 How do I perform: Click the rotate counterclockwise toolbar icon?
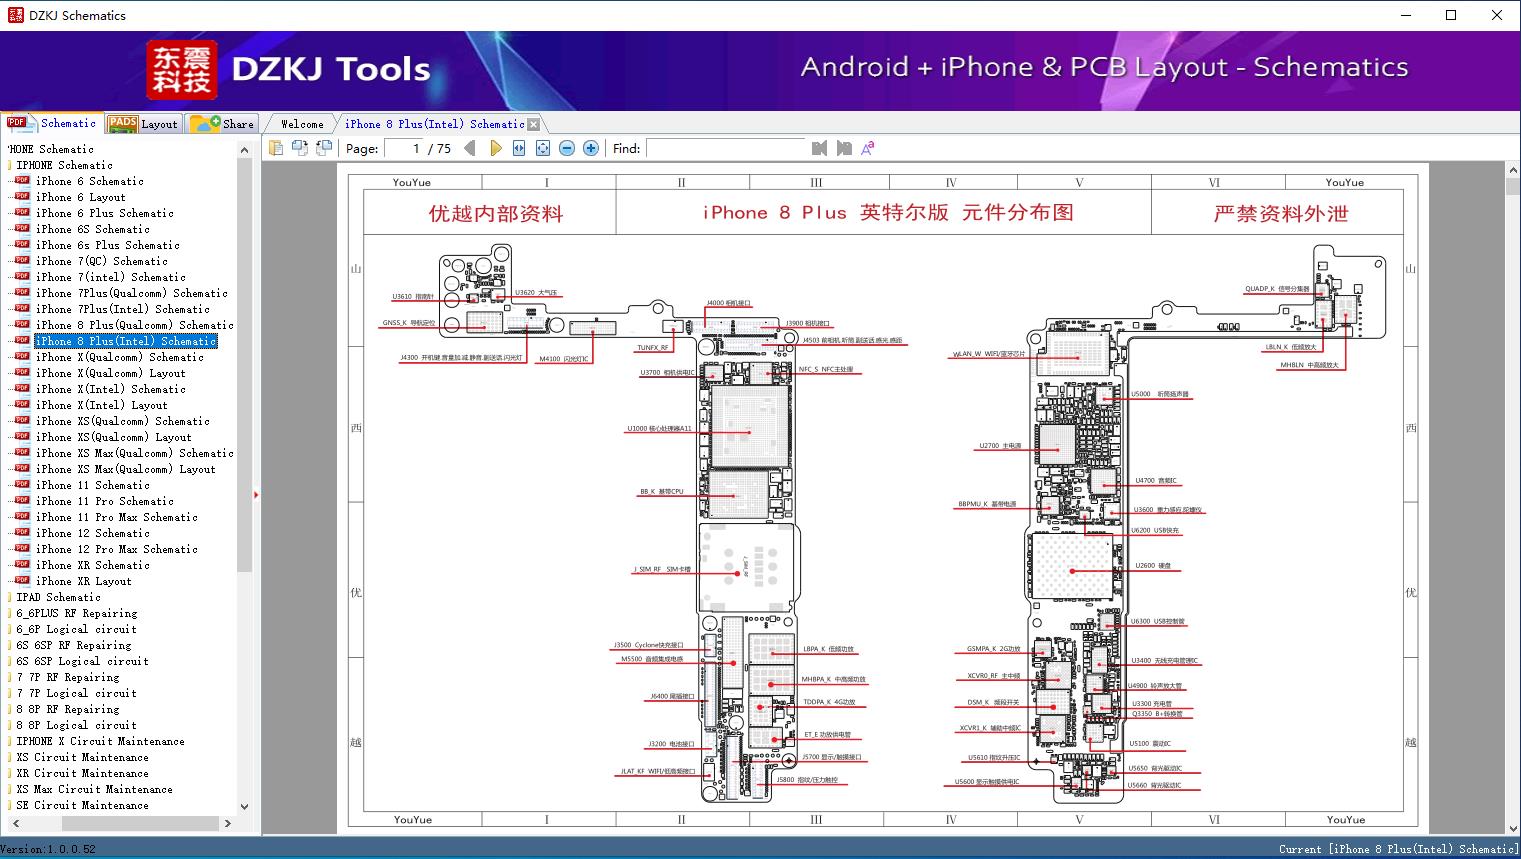coord(300,148)
